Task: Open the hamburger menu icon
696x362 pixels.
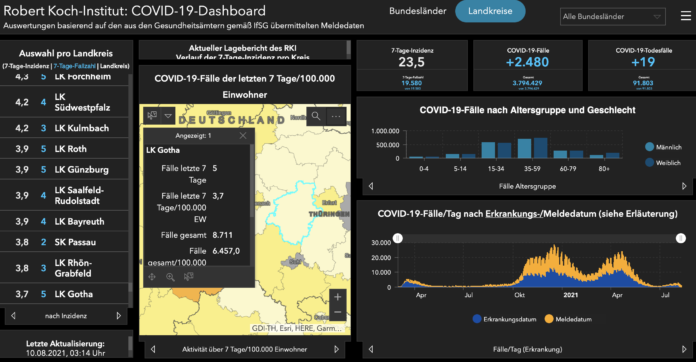Action: pos(685,16)
